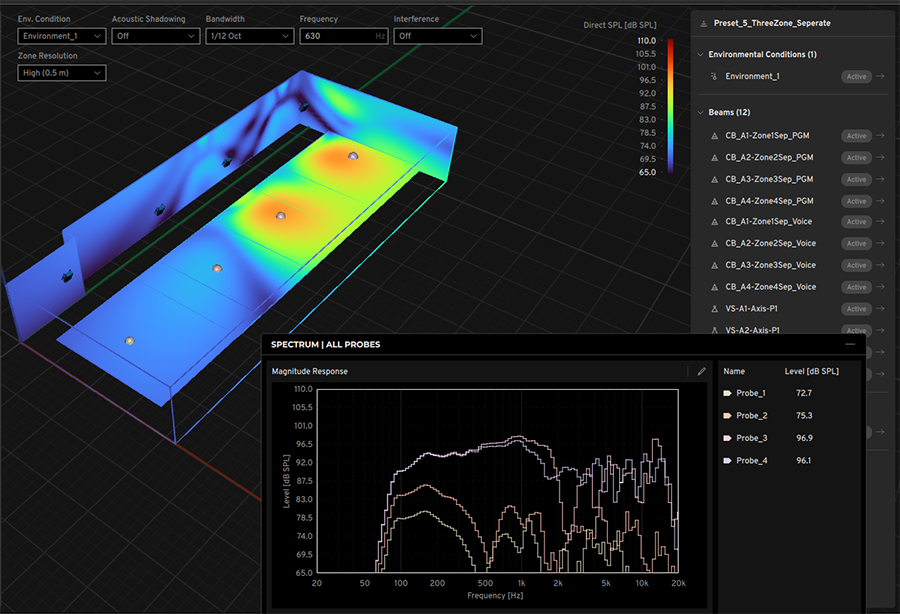Screen dimensions: 900x614
Task: Collapse the Beams (12) section
Action: click(x=701, y=113)
